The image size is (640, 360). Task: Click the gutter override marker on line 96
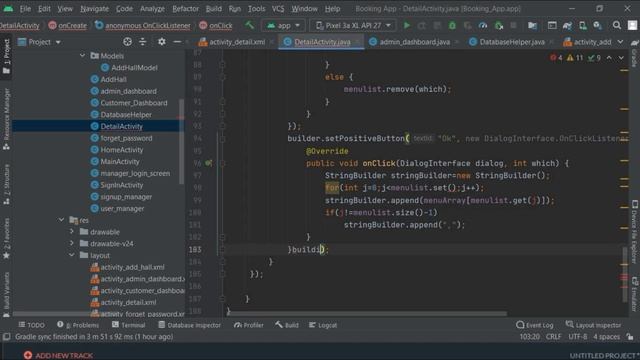pos(209,163)
